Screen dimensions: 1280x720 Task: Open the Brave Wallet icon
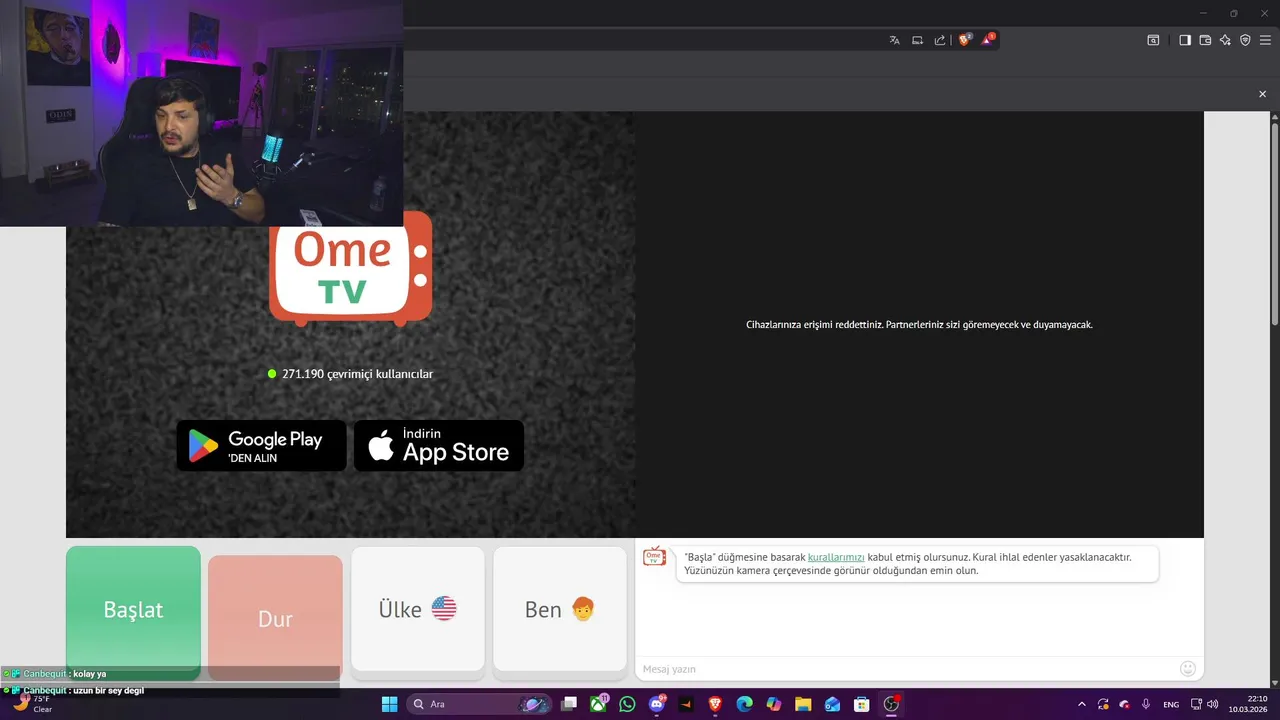1205,40
